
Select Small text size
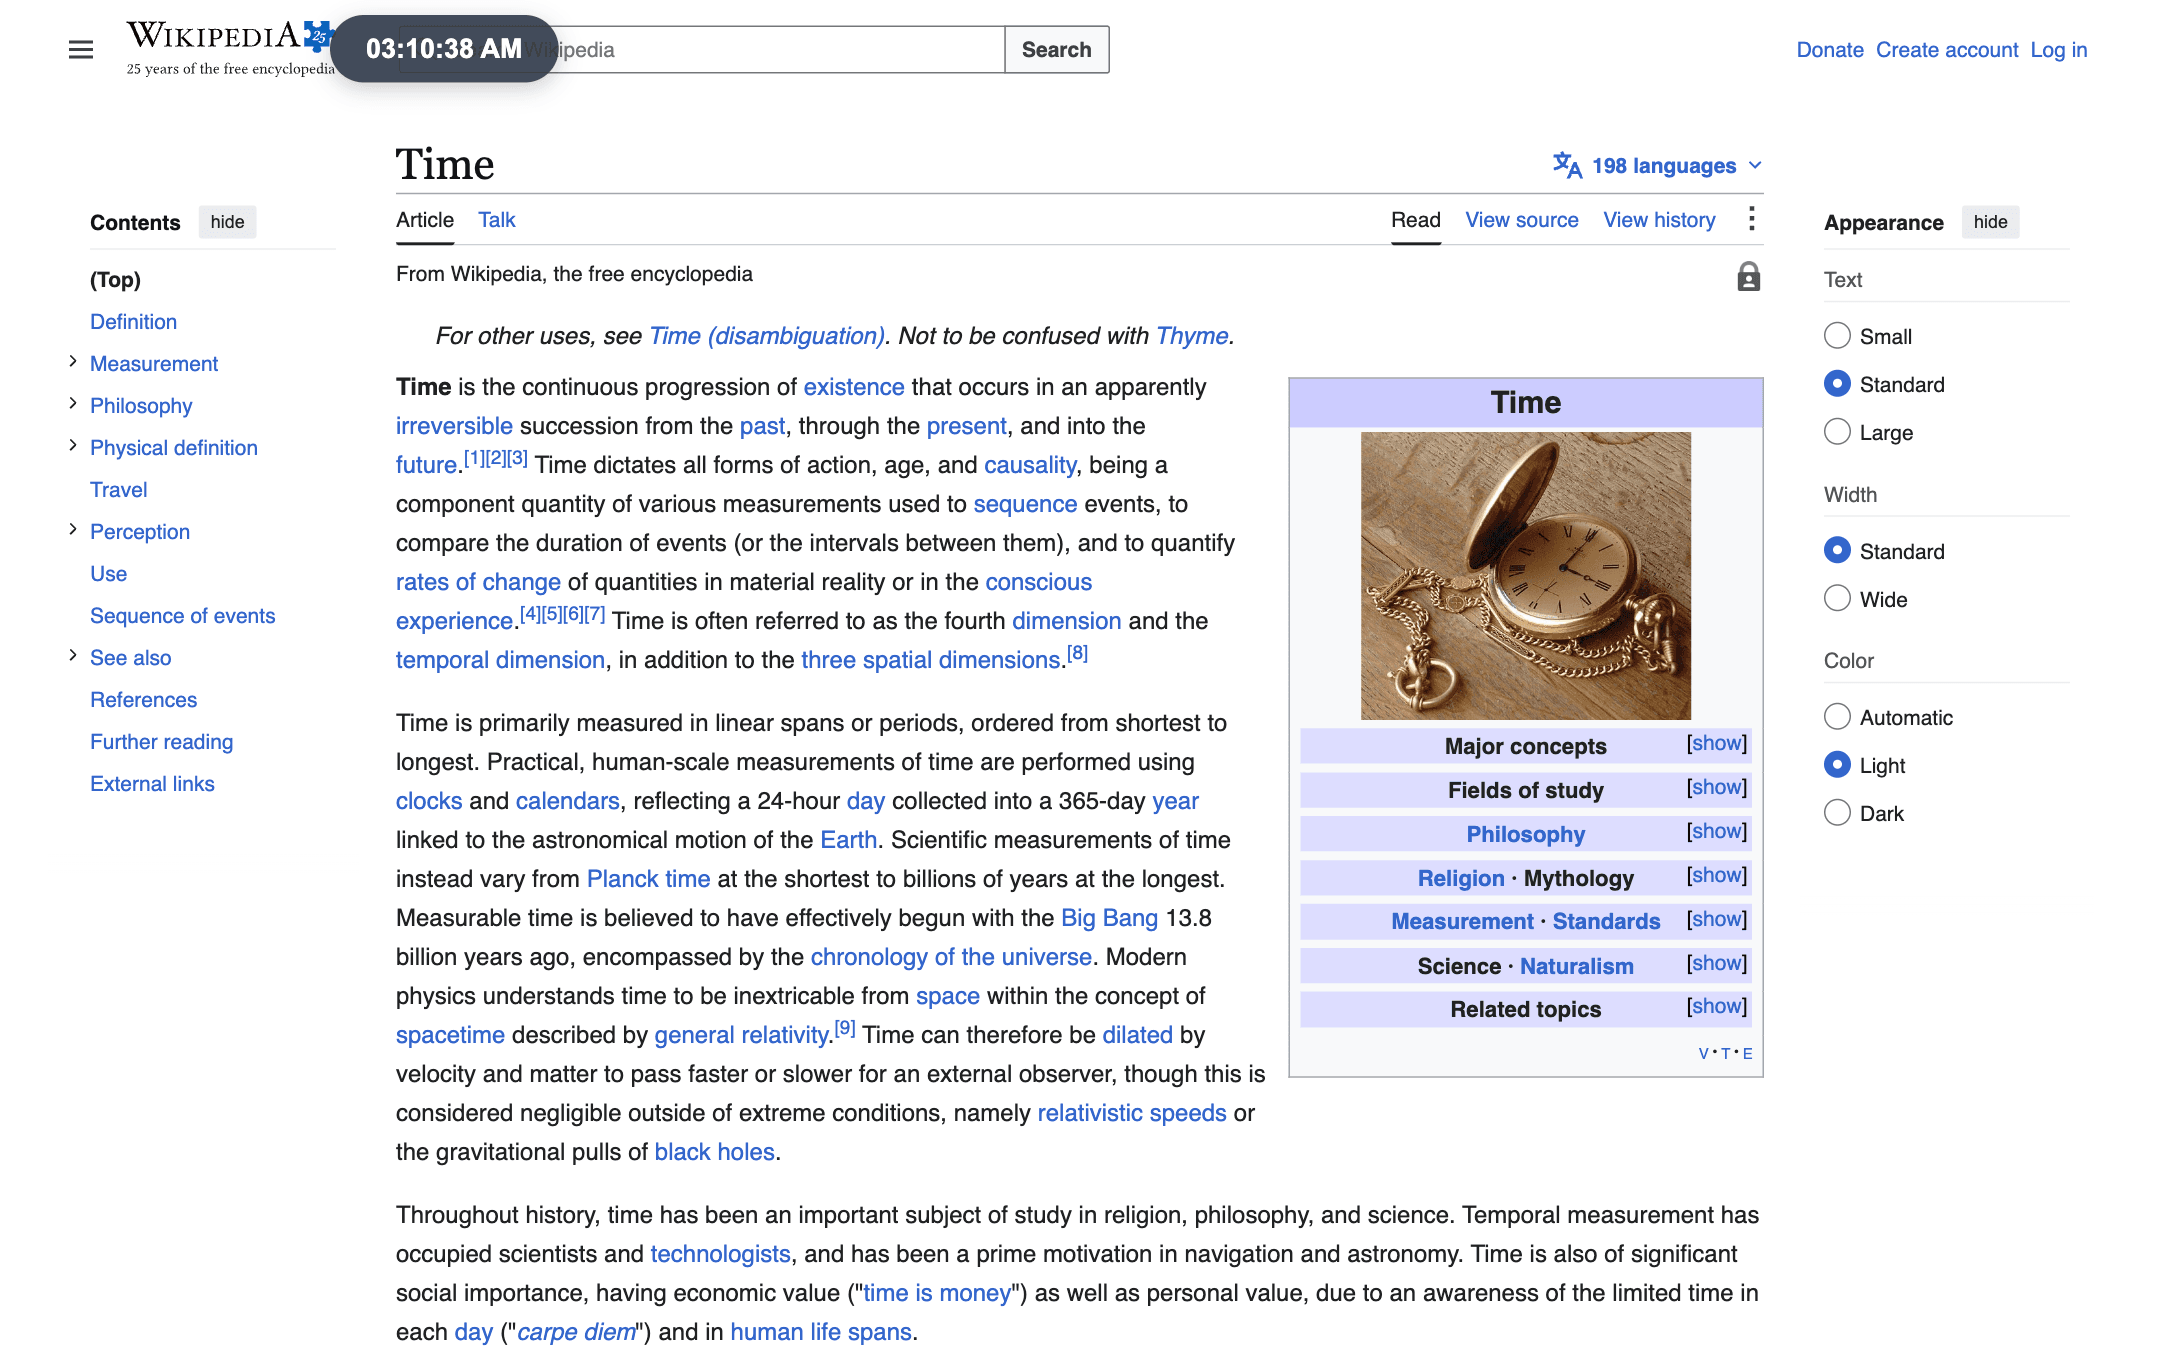click(x=1837, y=336)
